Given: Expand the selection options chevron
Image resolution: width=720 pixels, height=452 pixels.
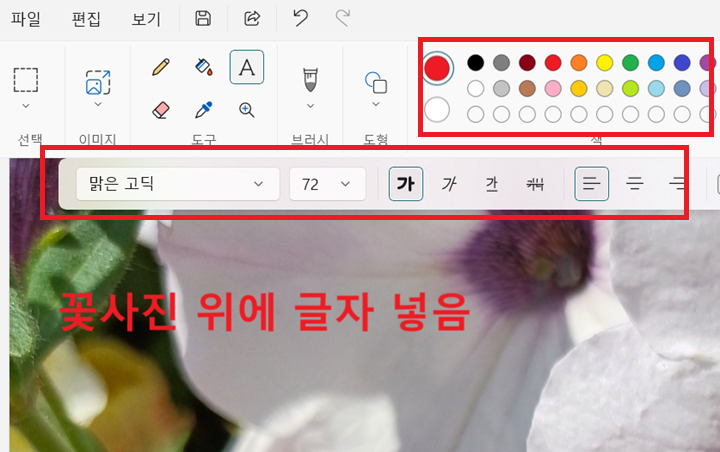Looking at the screenshot, I should coord(26,106).
